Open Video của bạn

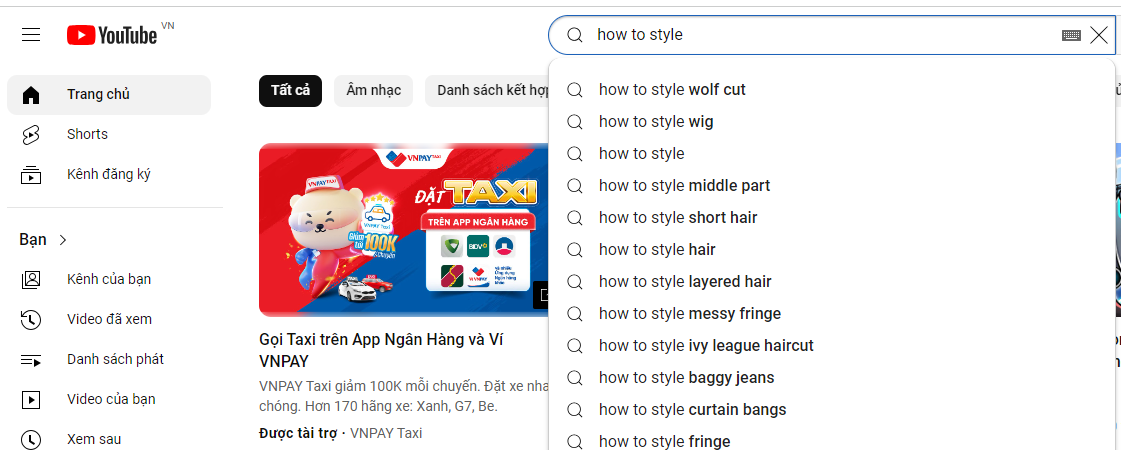[109, 399]
